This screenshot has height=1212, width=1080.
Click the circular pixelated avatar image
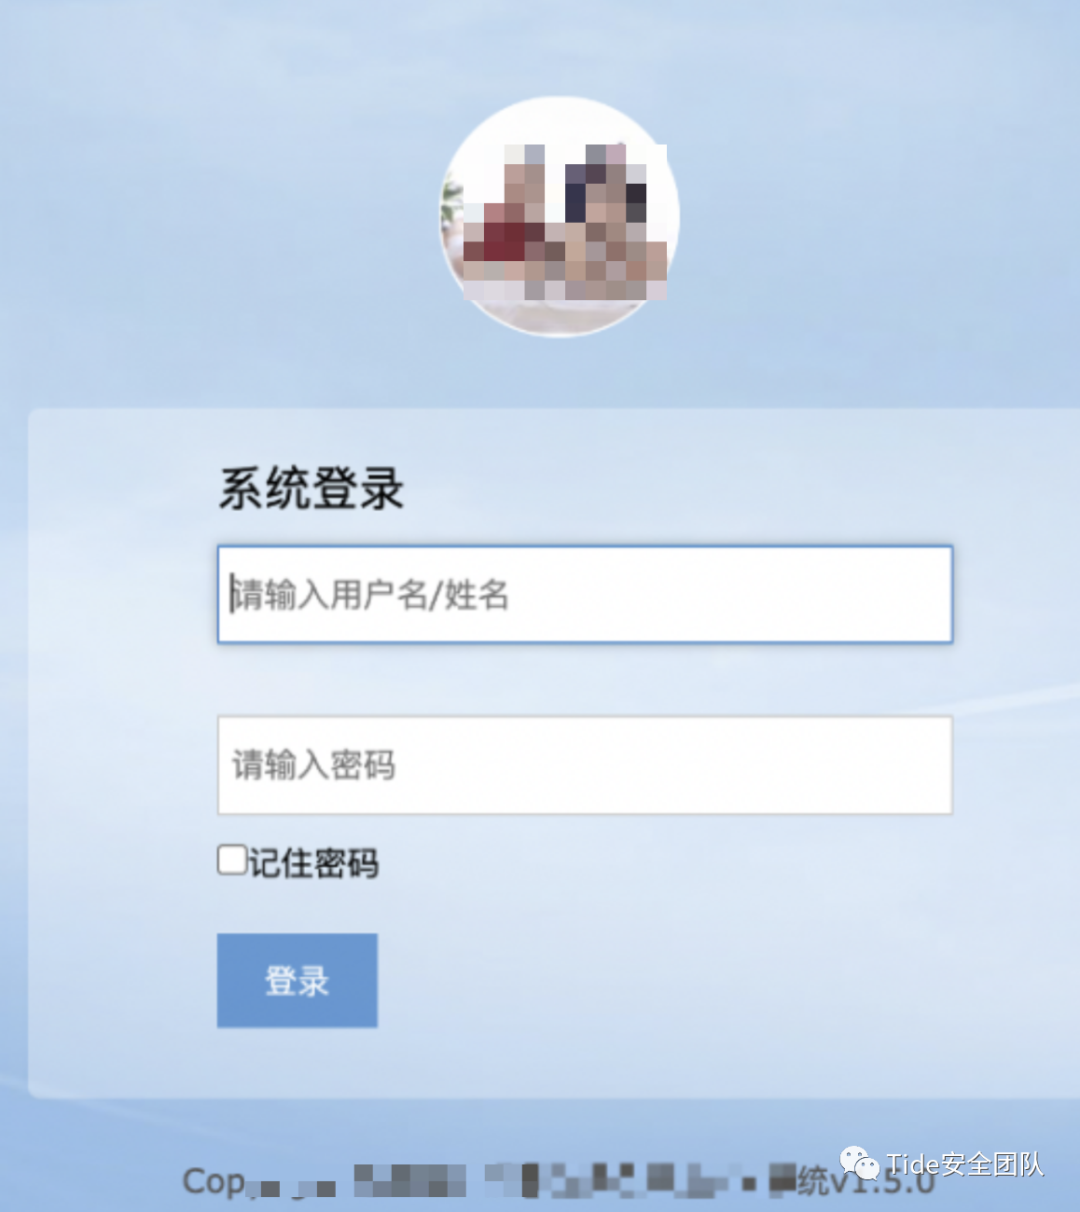coord(560,217)
